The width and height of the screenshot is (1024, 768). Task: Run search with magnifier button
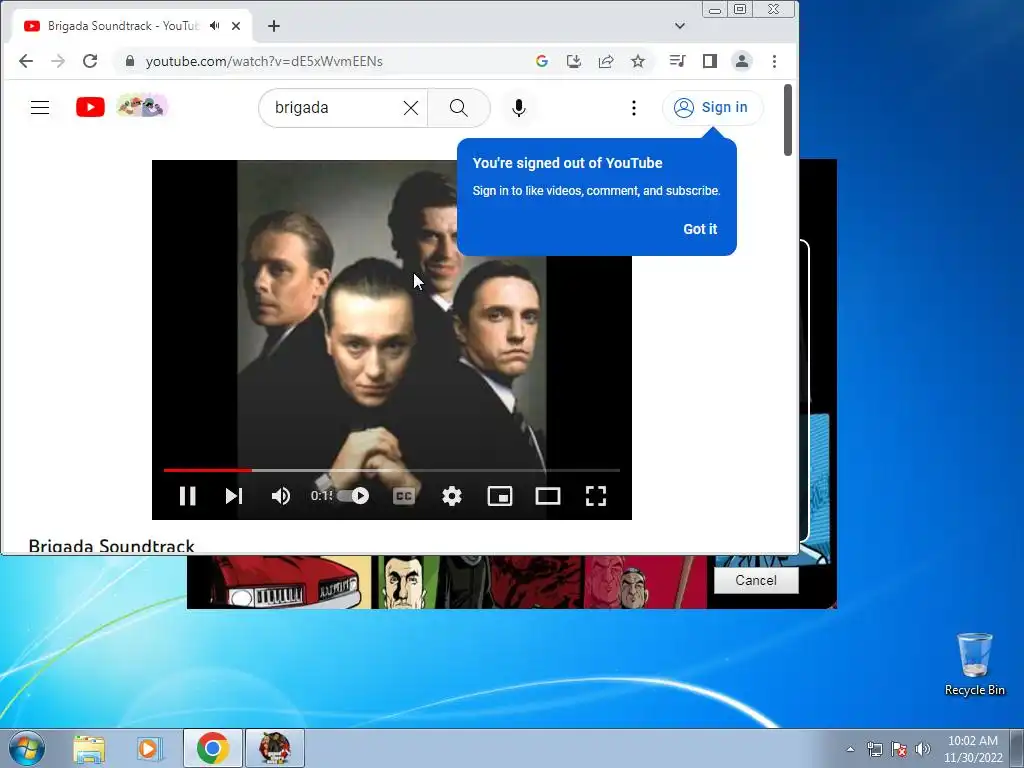458,108
